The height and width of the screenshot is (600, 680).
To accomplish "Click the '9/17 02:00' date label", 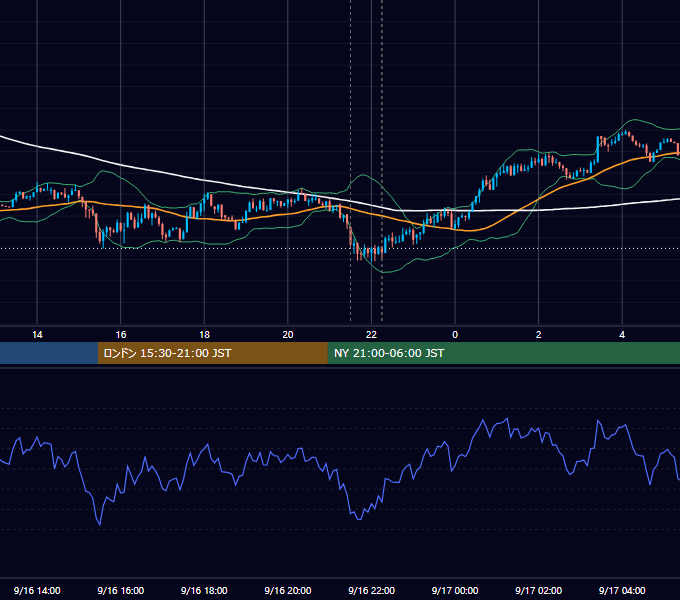I will pos(539,590).
